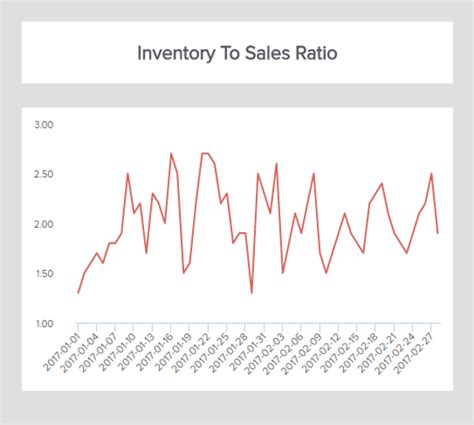Select the 2017-01-01 date label
Viewport: 474px width, 425px height.
tap(62, 352)
